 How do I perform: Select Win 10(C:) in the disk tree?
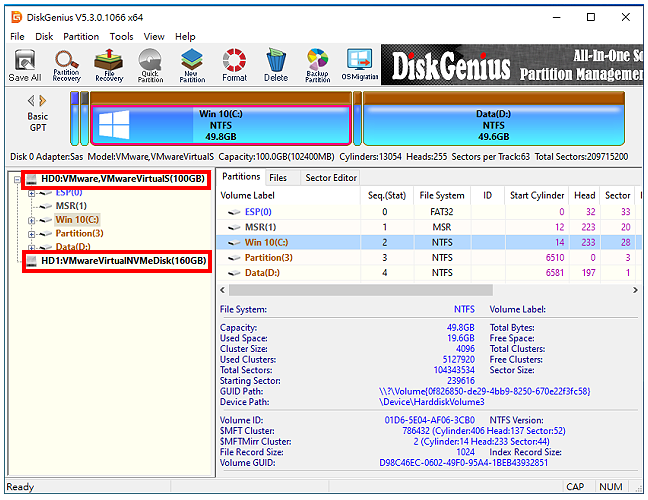click(77, 219)
